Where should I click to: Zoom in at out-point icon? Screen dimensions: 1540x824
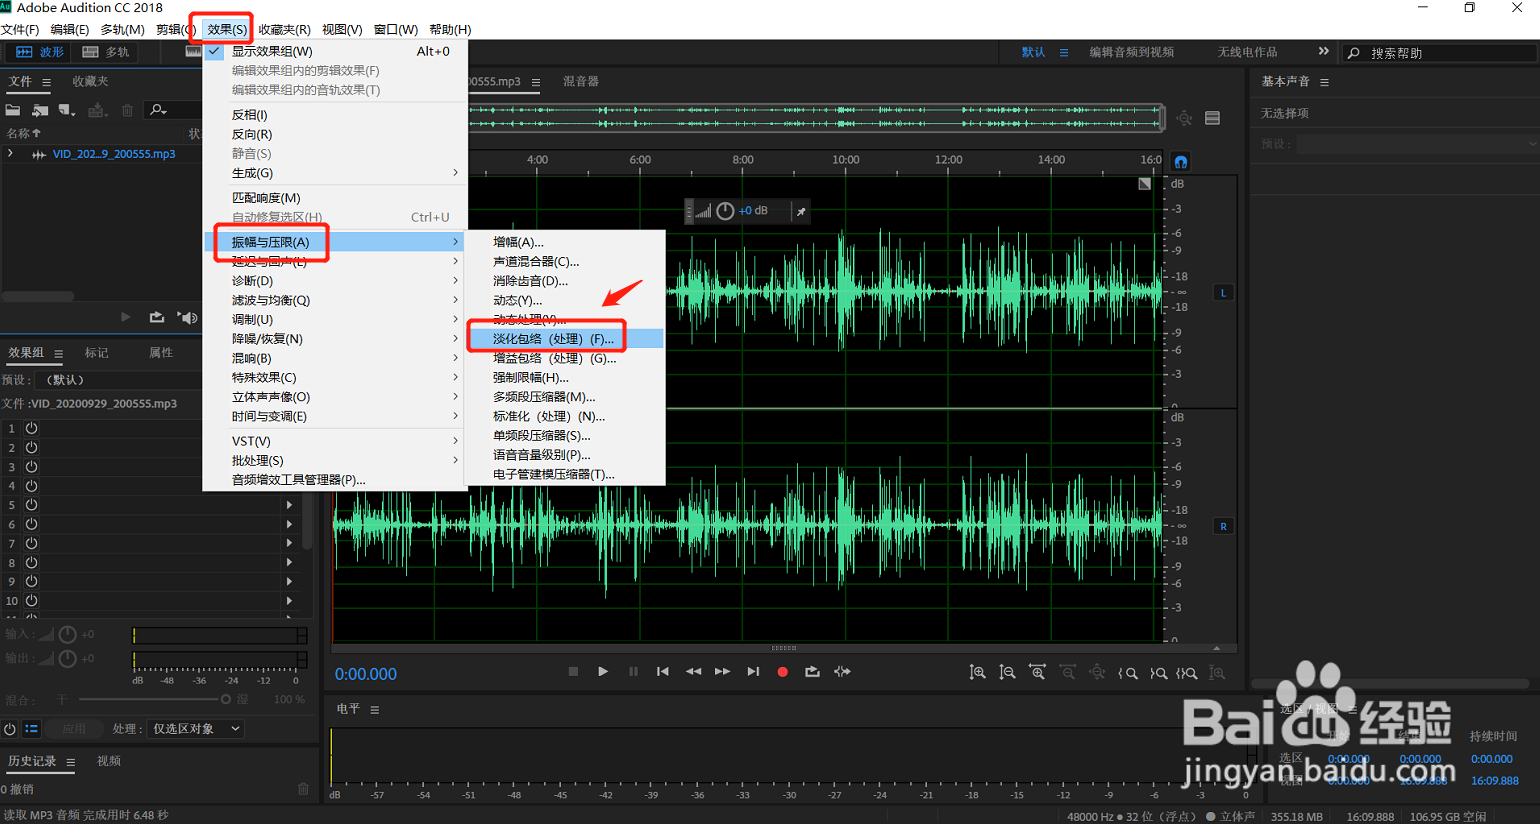tap(1158, 673)
